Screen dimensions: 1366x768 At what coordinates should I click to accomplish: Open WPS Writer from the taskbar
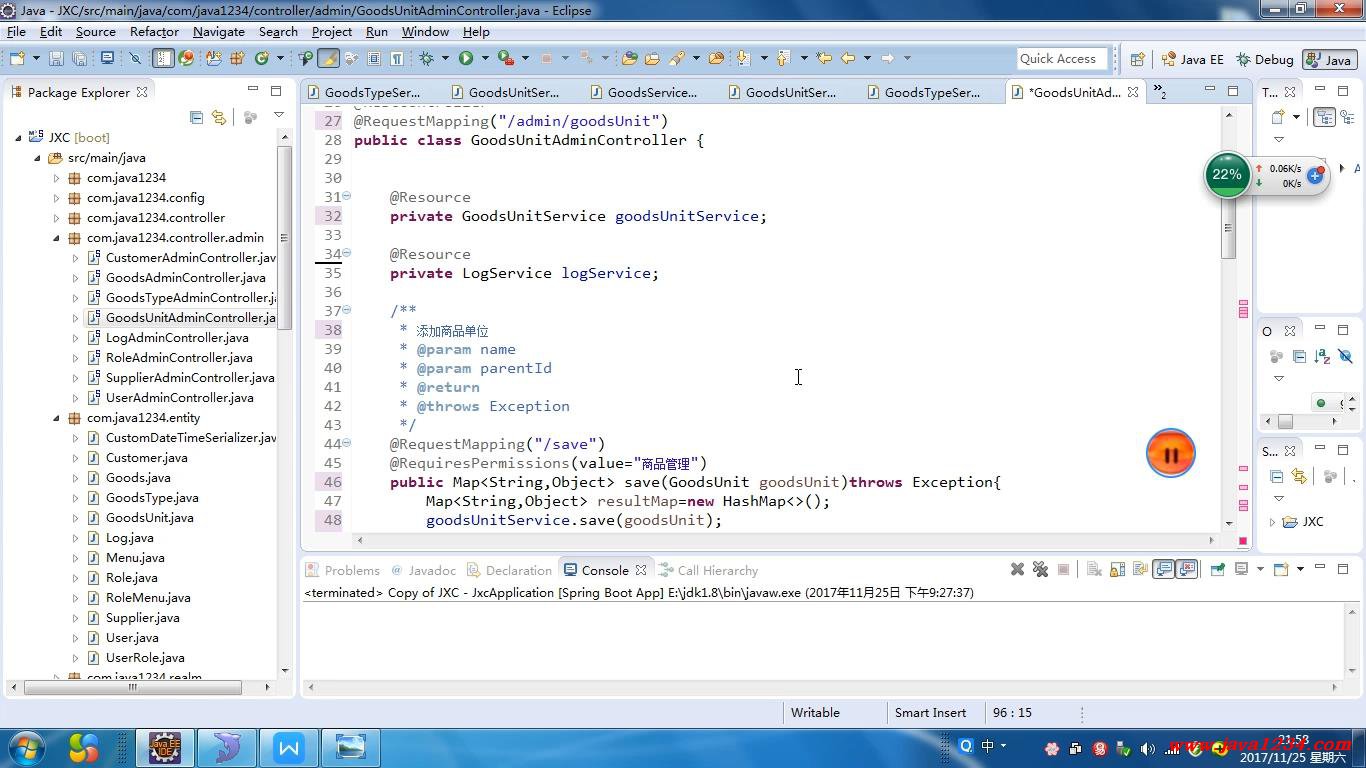tap(289, 748)
